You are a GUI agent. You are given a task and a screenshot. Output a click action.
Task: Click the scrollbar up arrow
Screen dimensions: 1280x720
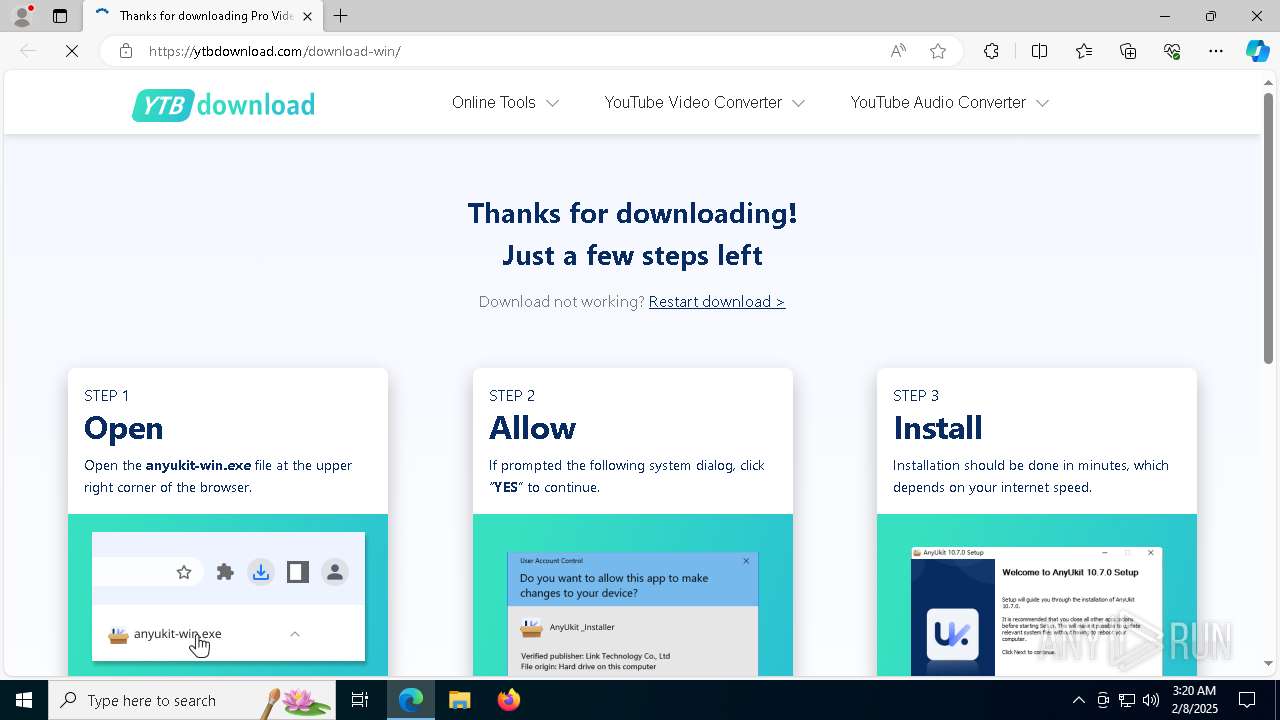1268,82
